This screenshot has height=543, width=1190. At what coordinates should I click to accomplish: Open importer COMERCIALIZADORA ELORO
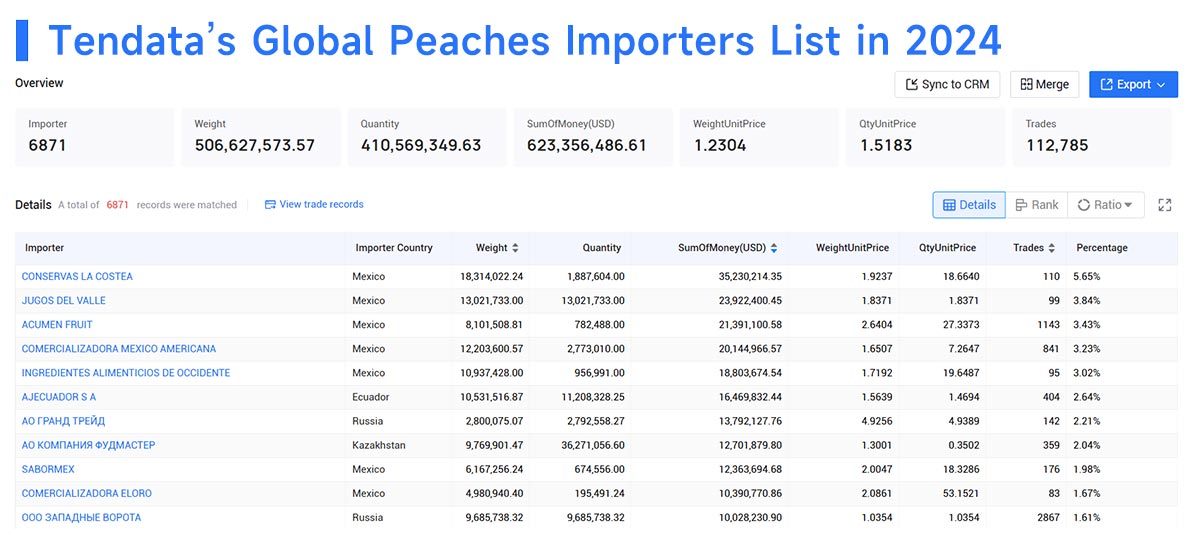pos(87,494)
